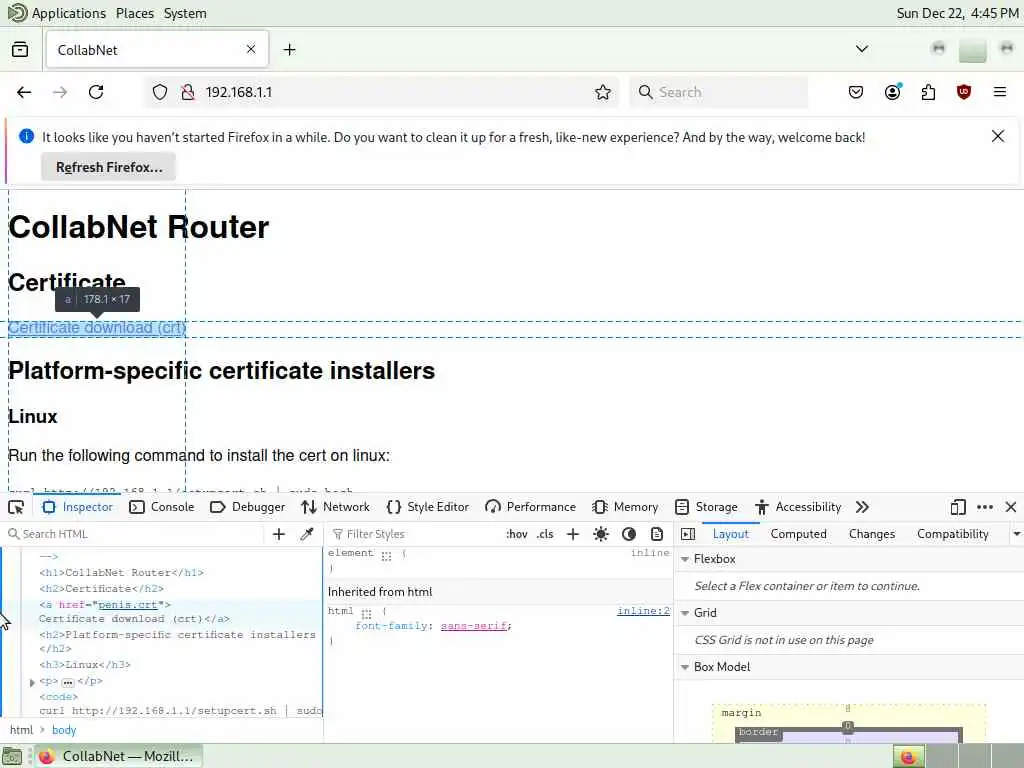1024x768 pixels.
Task: Open the Performance tab
Action: point(530,507)
